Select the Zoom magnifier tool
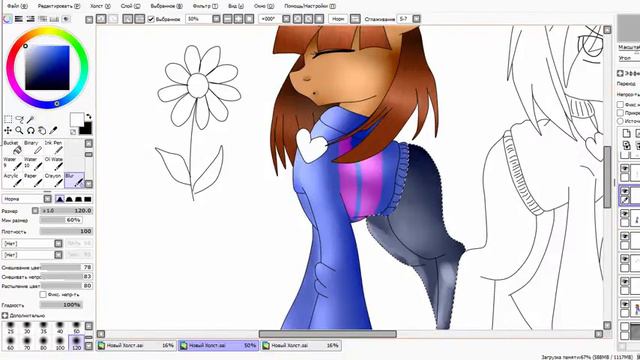The image size is (640, 360). (x=19, y=131)
